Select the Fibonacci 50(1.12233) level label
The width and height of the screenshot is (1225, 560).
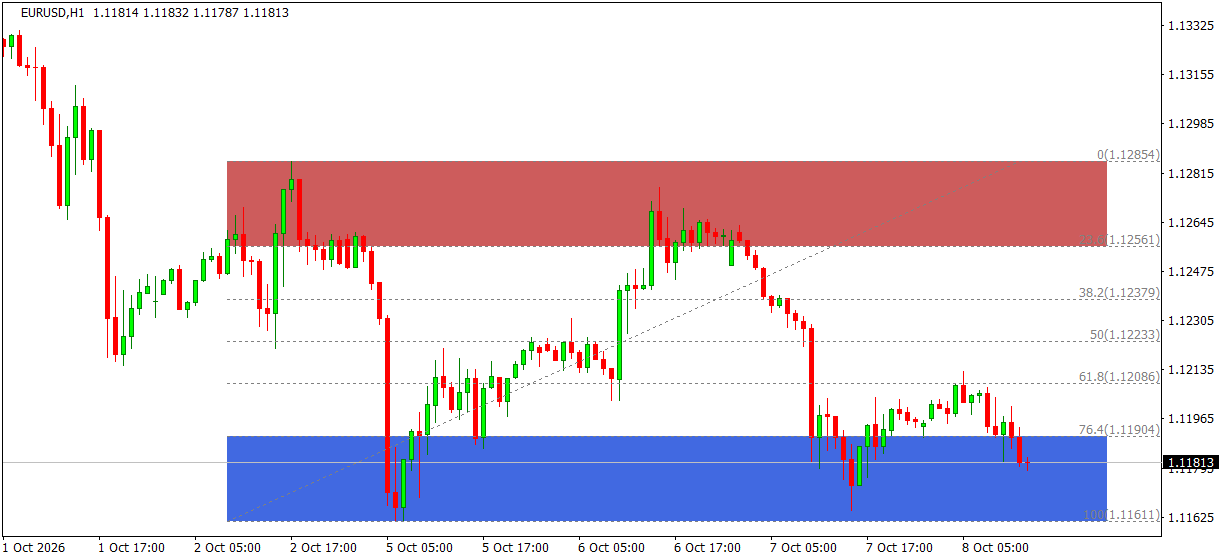click(x=1125, y=335)
